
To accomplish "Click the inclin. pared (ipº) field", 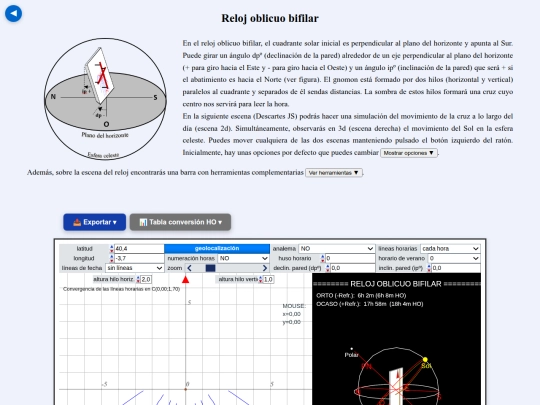I will point(456,268).
